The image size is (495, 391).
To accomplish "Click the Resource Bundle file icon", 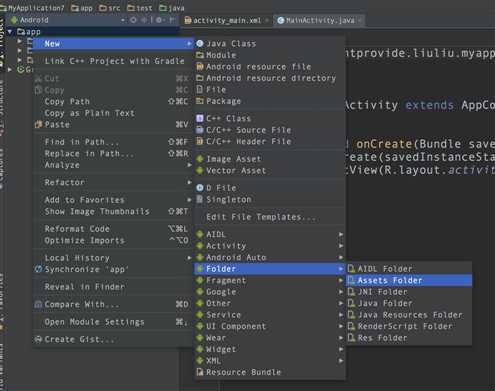I will 200,372.
